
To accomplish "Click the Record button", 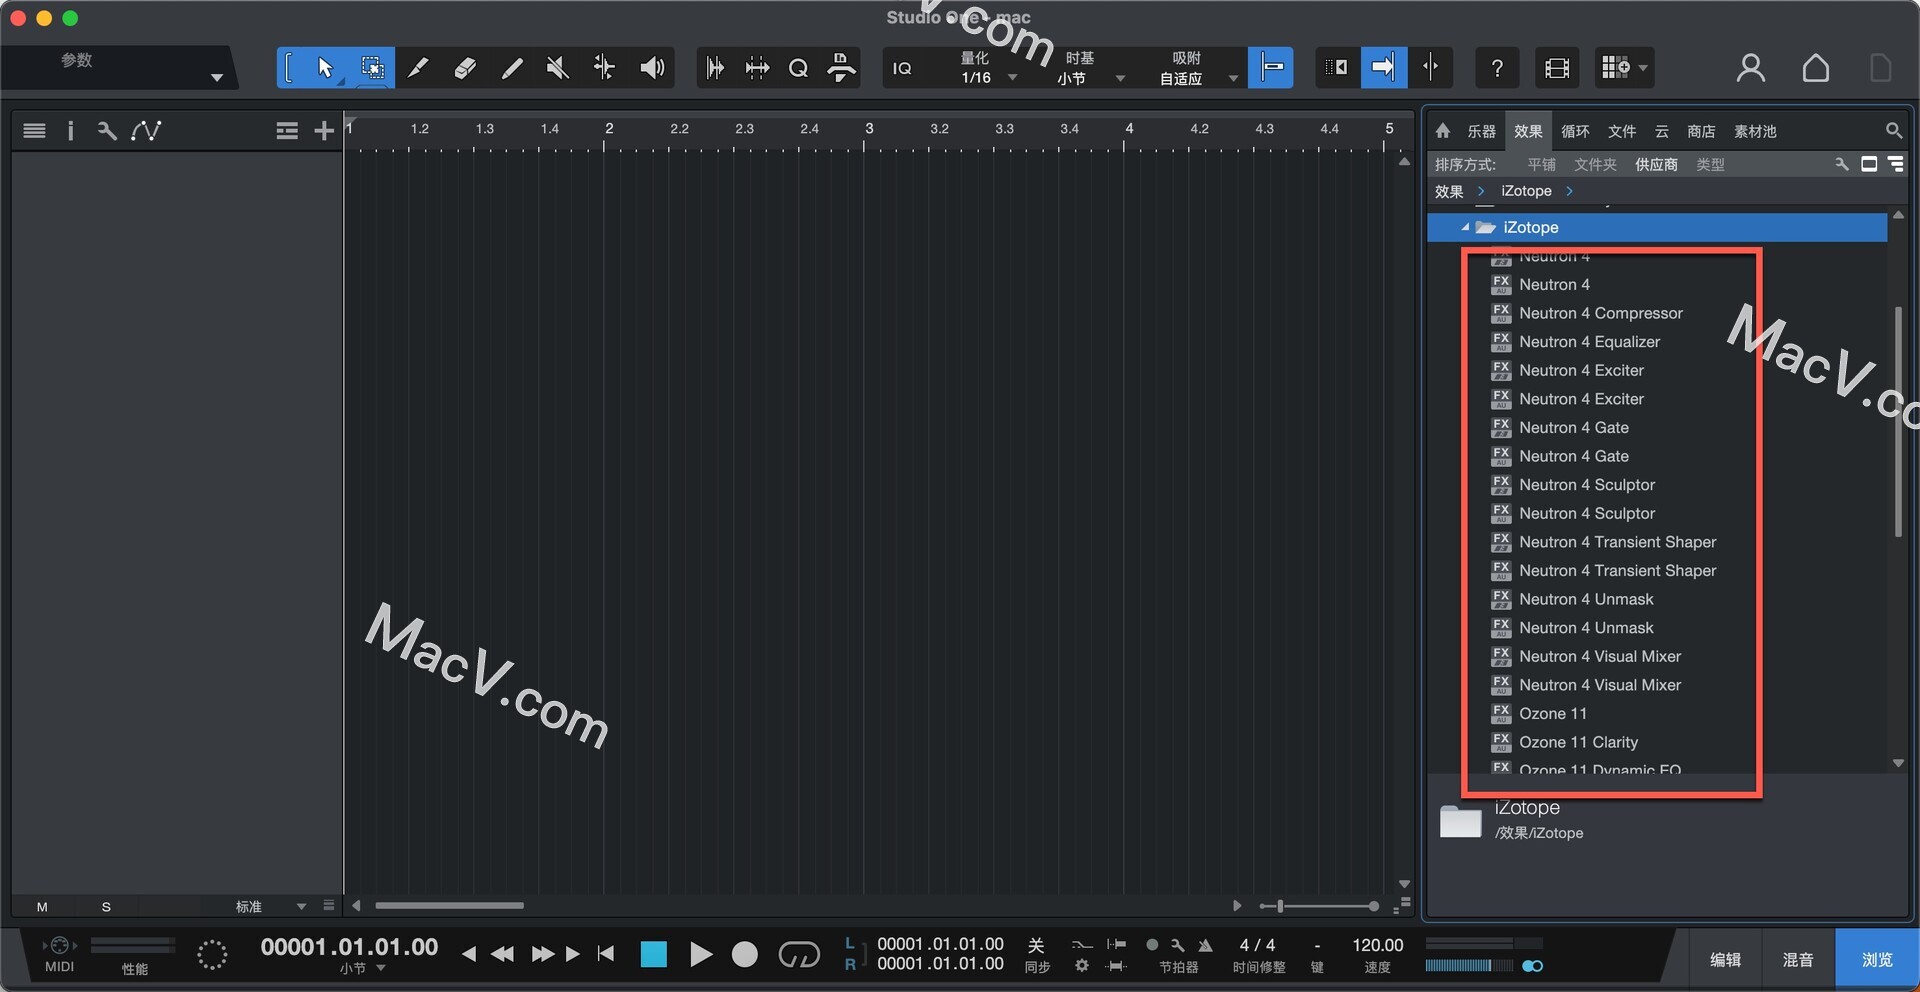I will pyautogui.click(x=745, y=954).
